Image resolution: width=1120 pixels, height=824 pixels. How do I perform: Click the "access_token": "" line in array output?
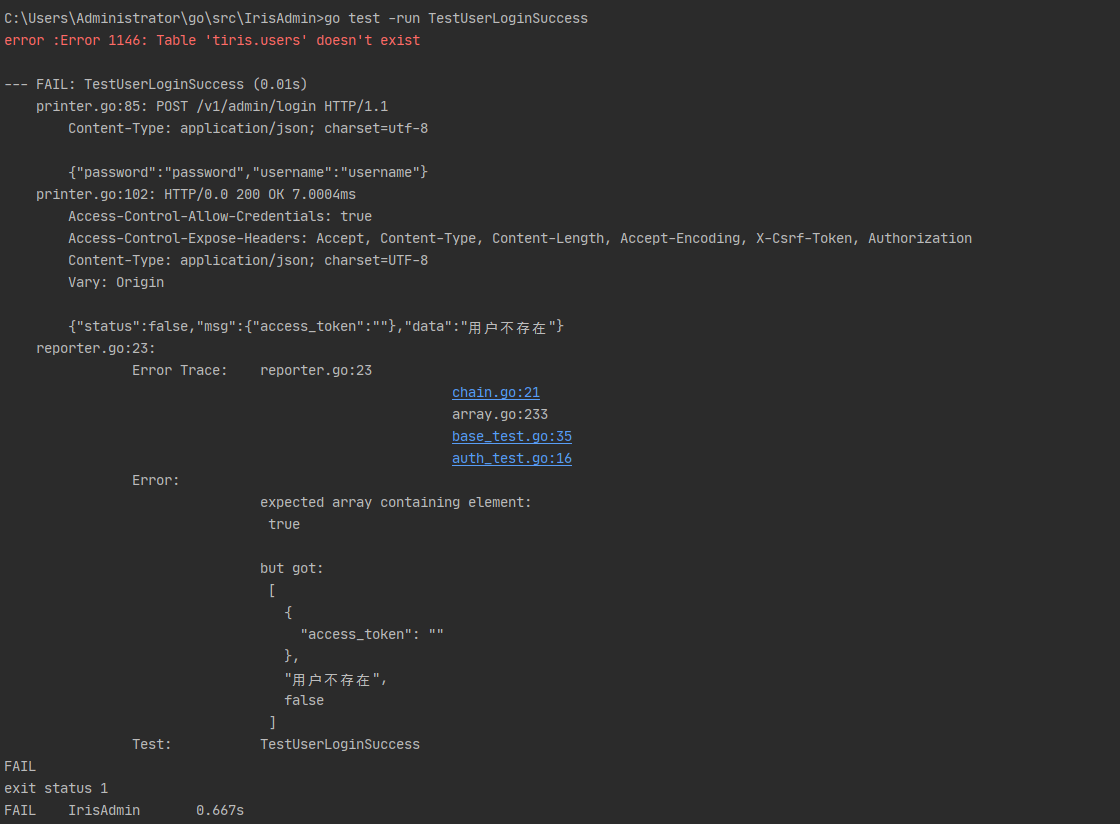pos(372,635)
